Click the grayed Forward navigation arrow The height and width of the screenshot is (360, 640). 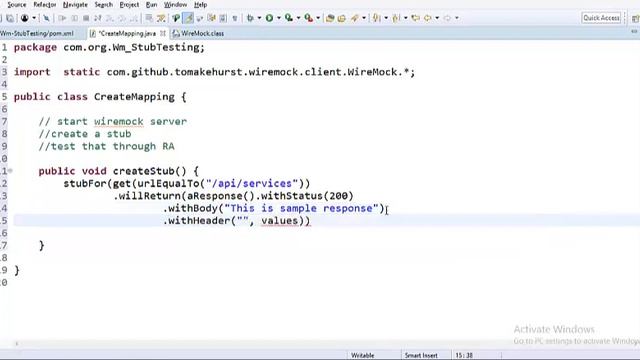click(x=447, y=18)
